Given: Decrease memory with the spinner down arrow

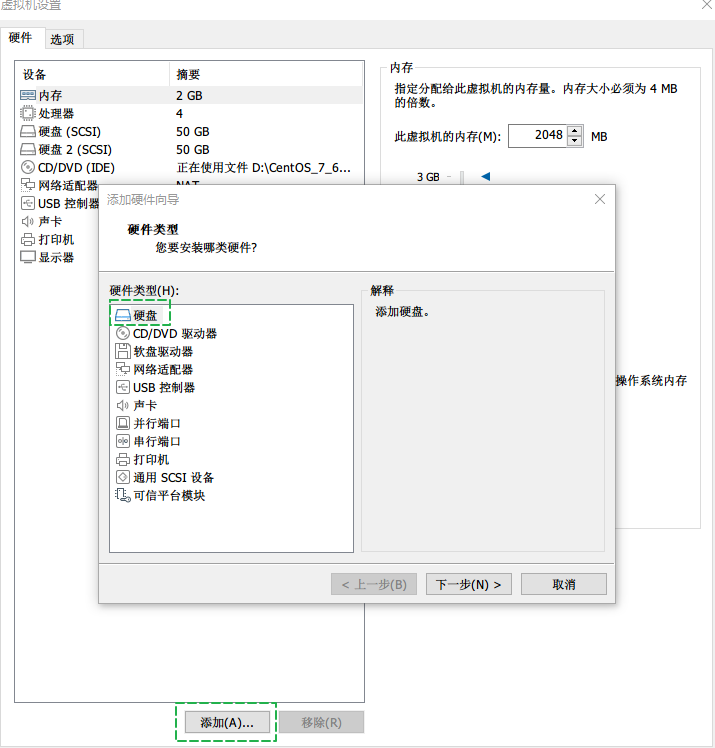Looking at the screenshot, I should pos(574,142).
